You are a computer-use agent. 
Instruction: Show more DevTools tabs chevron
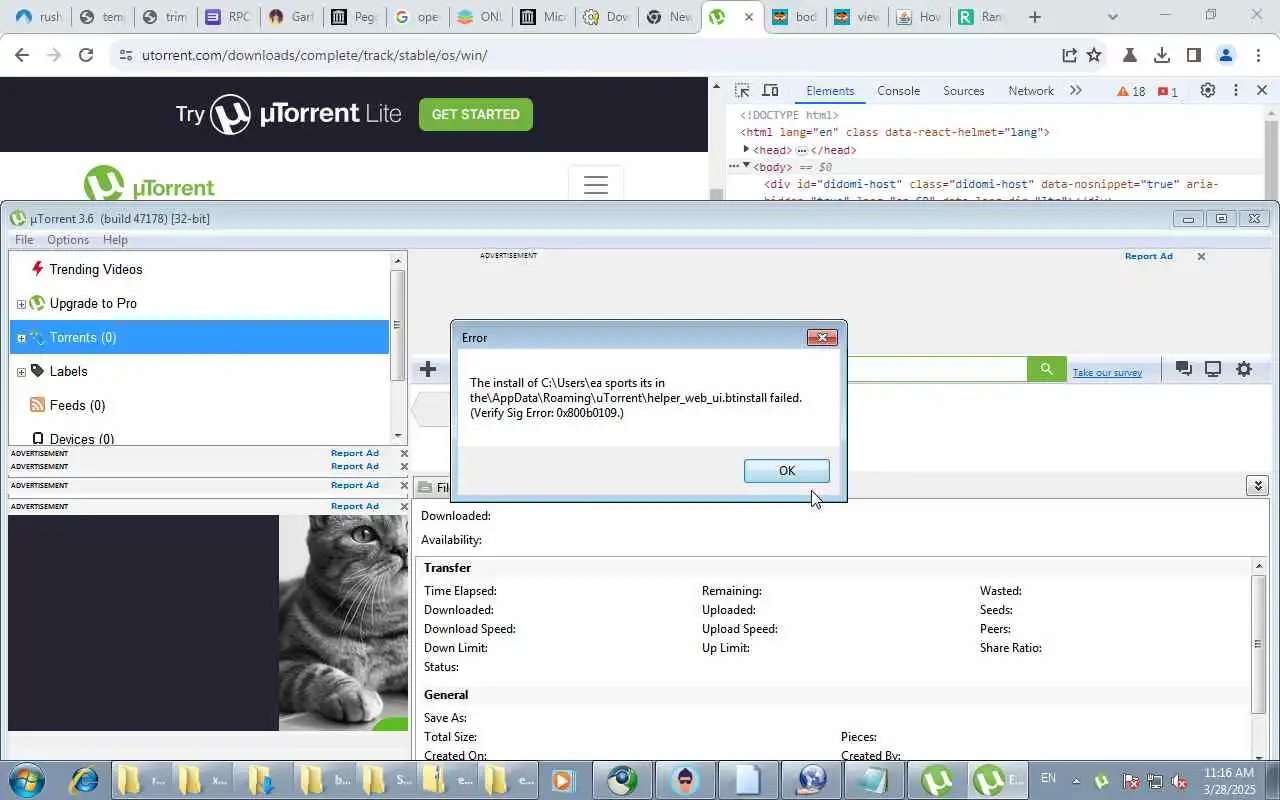click(x=1076, y=91)
